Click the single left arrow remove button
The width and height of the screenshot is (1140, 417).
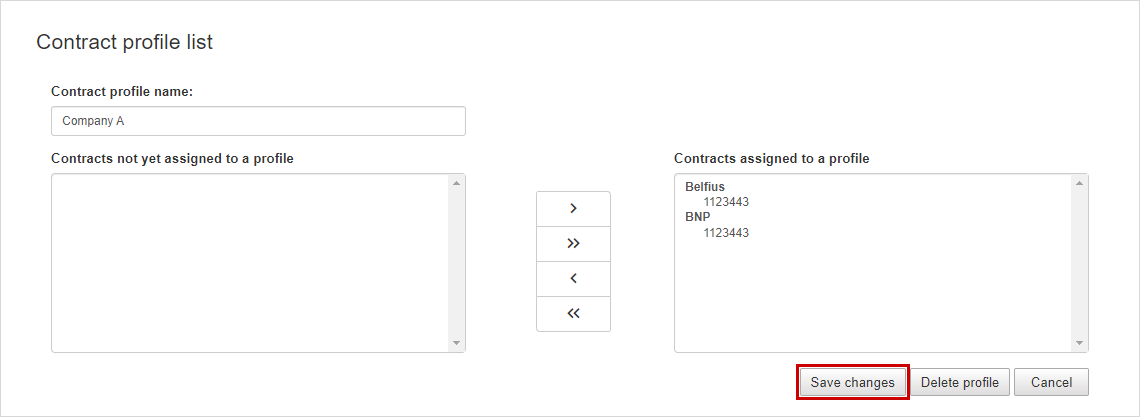tap(573, 279)
